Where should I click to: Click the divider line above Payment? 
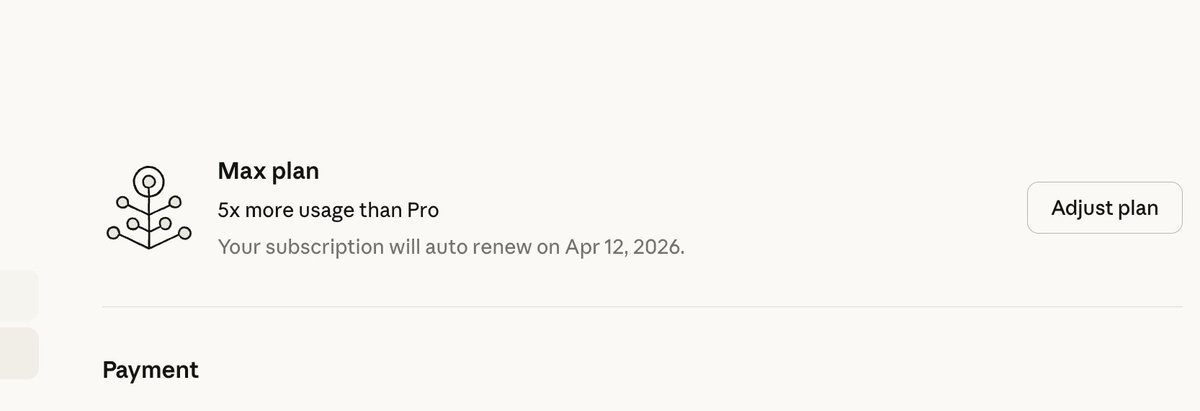[x=640, y=306]
